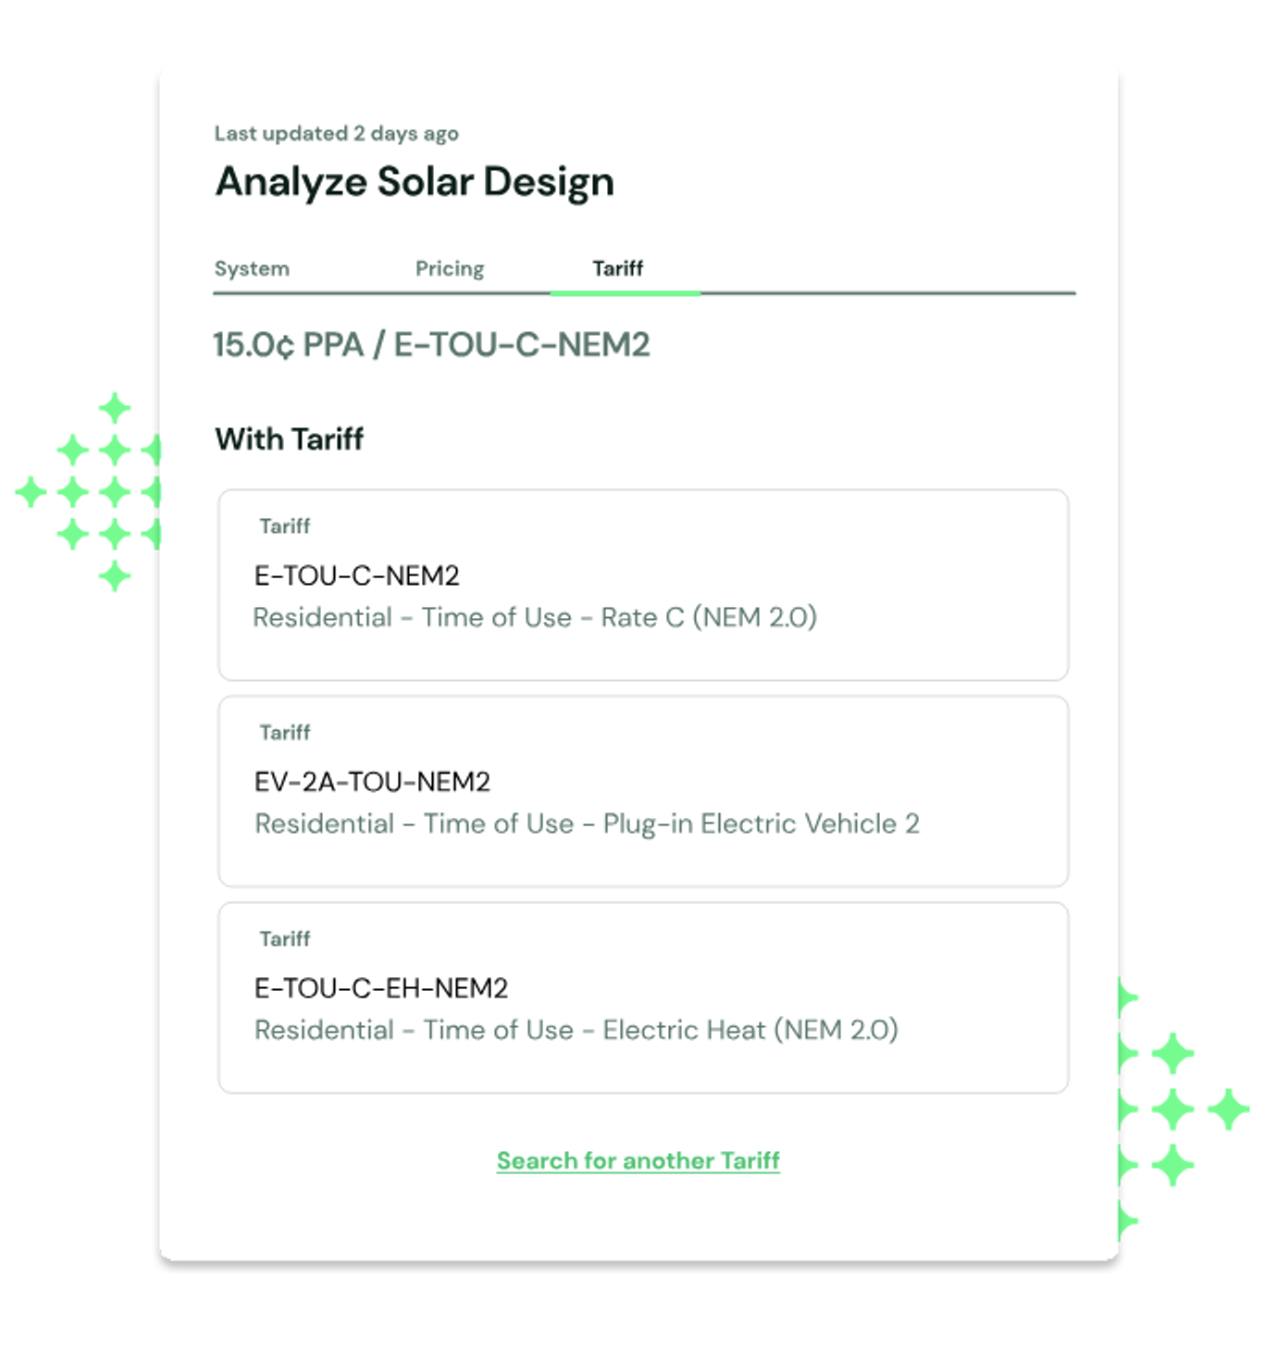1274x1346 pixels.
Task: Click the Tariff label above E-TOU-C-NEM2
Action: click(285, 526)
